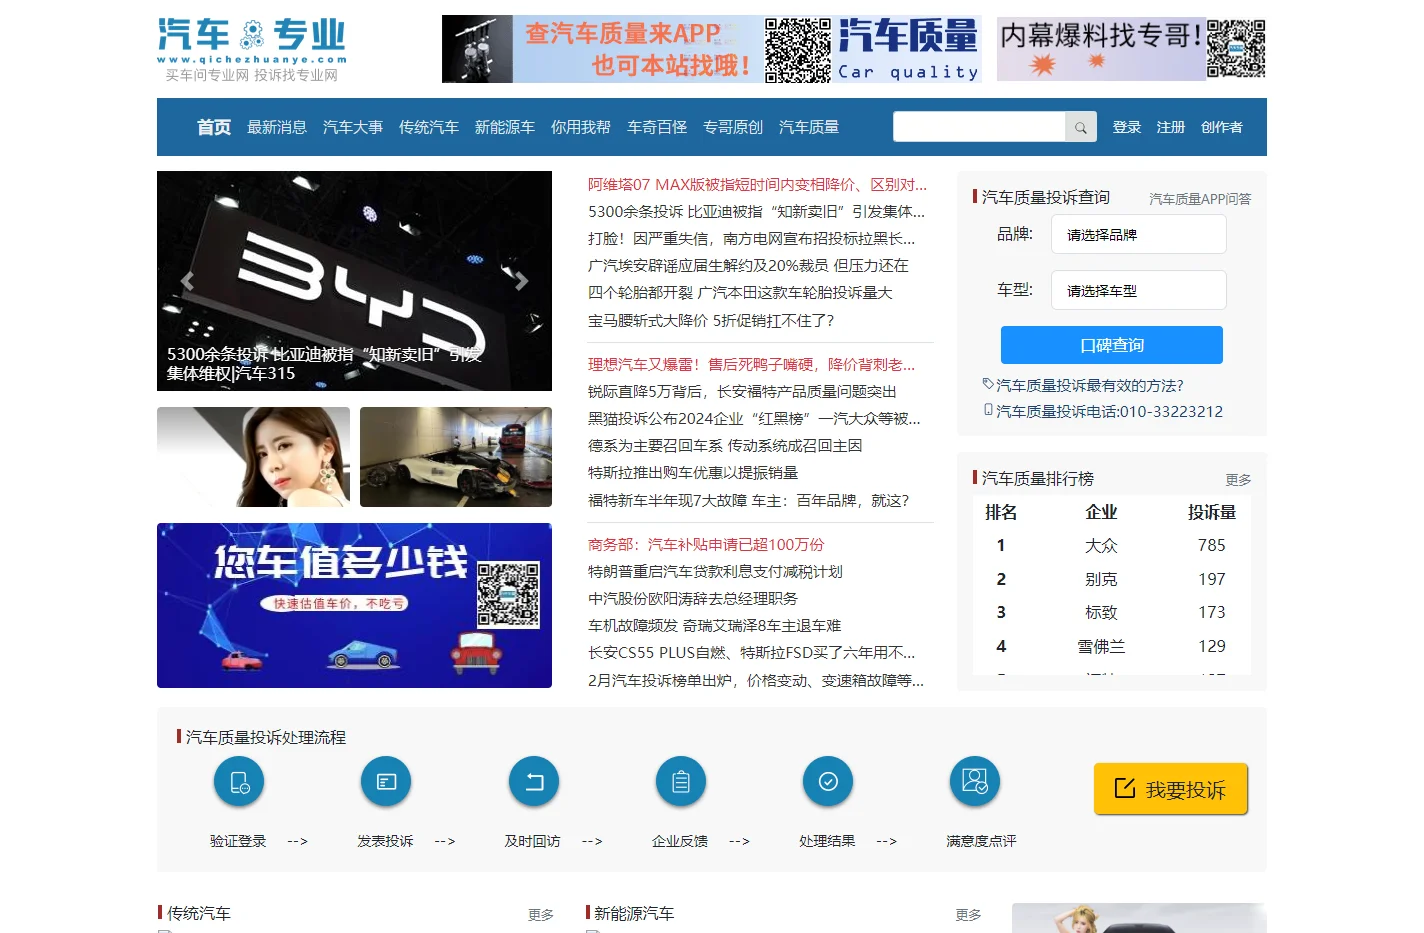Click 雪佛兰 in the ranking table

click(1101, 646)
